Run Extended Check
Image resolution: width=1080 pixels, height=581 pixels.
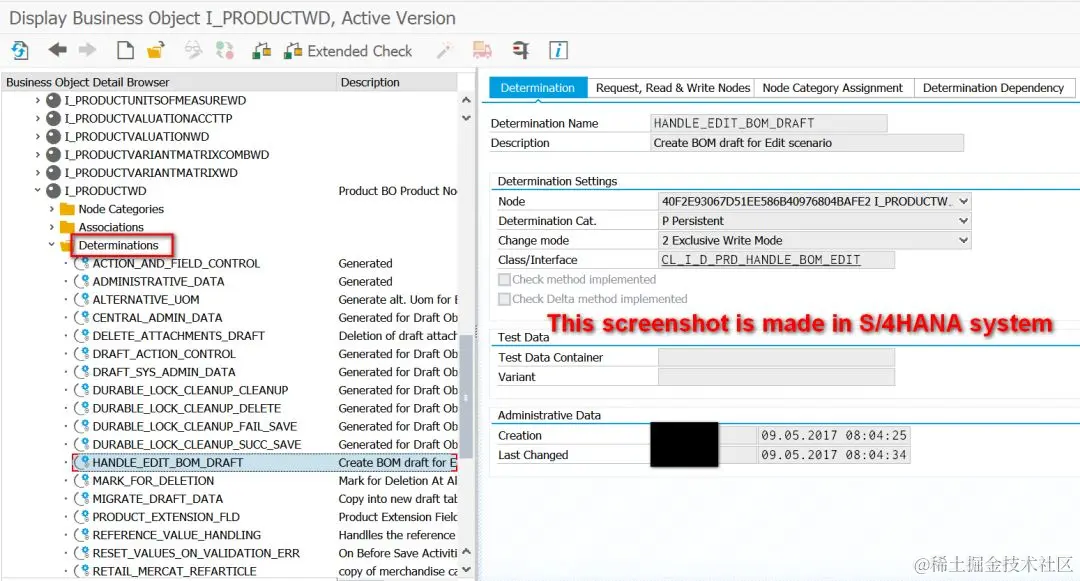[x=348, y=51]
